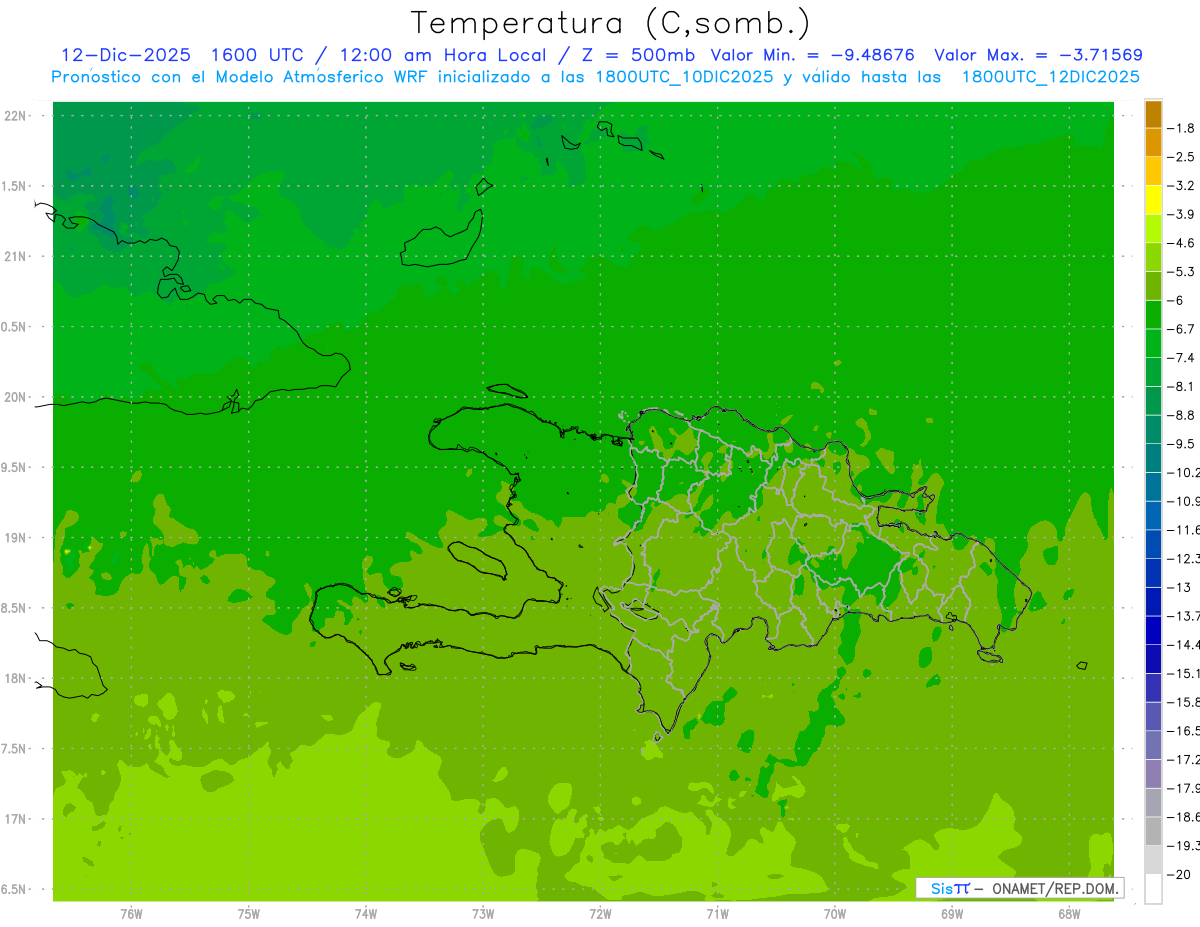
Task: Click the "-5.3" color scale label
Action: pyautogui.click(x=1182, y=272)
